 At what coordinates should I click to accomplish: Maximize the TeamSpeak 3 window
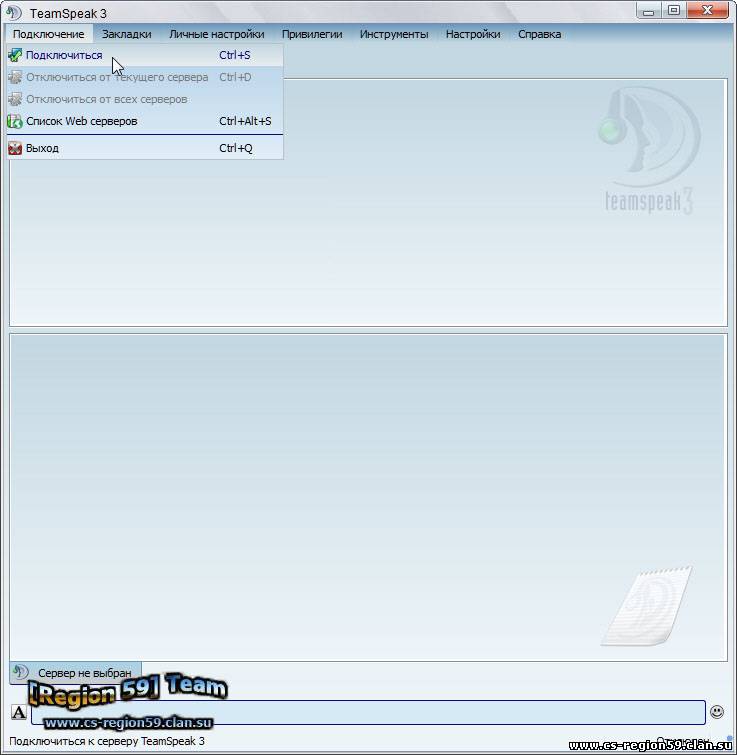(674, 11)
